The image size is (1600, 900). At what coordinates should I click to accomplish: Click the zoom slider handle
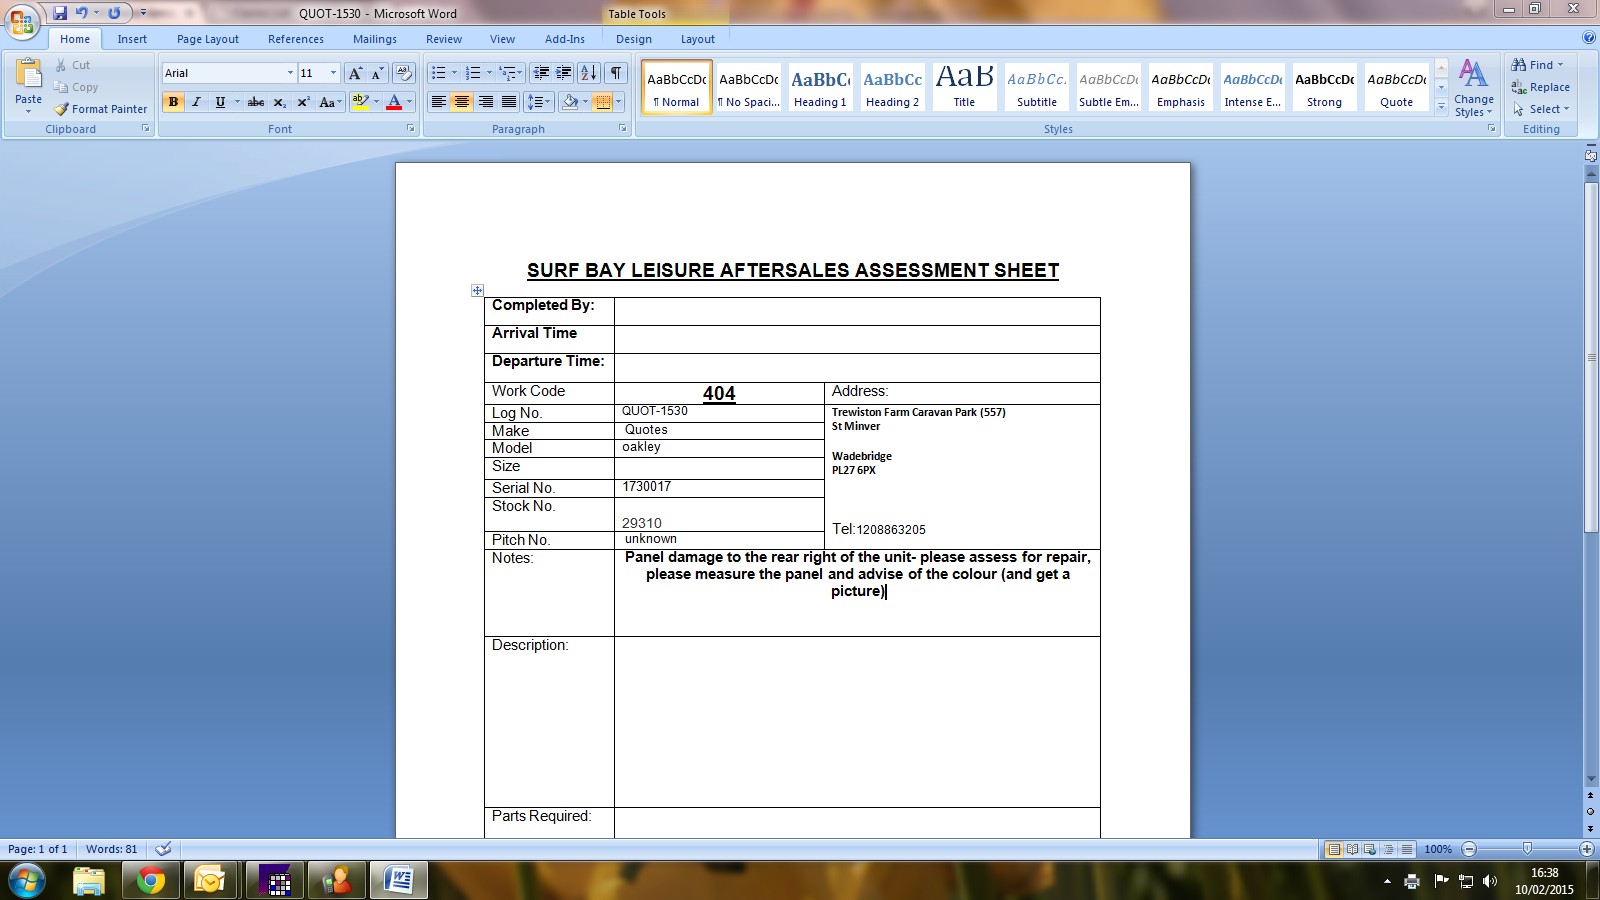[1527, 849]
